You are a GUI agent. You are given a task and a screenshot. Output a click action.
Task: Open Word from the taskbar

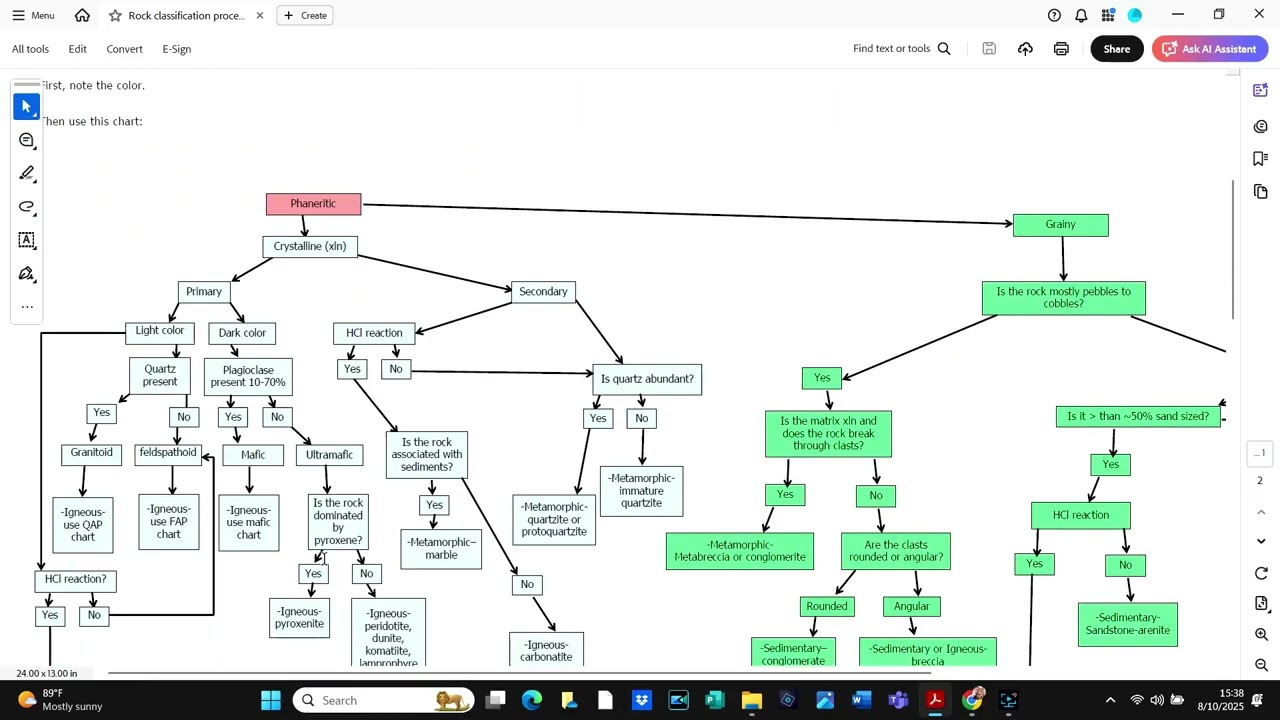861,700
